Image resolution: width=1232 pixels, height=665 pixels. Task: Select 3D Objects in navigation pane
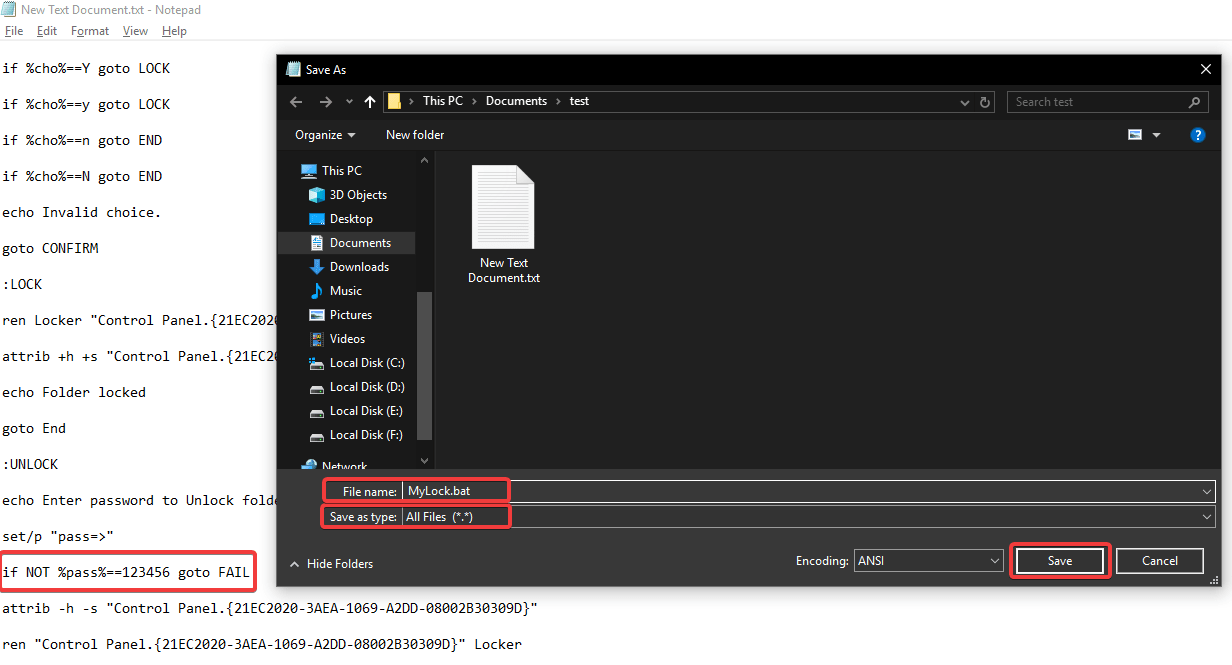click(x=357, y=195)
